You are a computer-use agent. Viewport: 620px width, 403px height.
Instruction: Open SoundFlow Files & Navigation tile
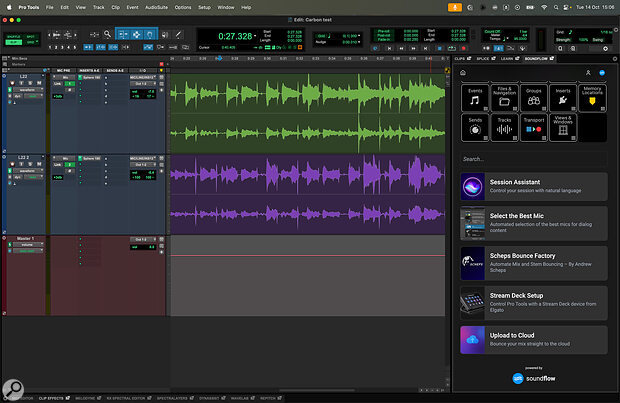coord(504,98)
